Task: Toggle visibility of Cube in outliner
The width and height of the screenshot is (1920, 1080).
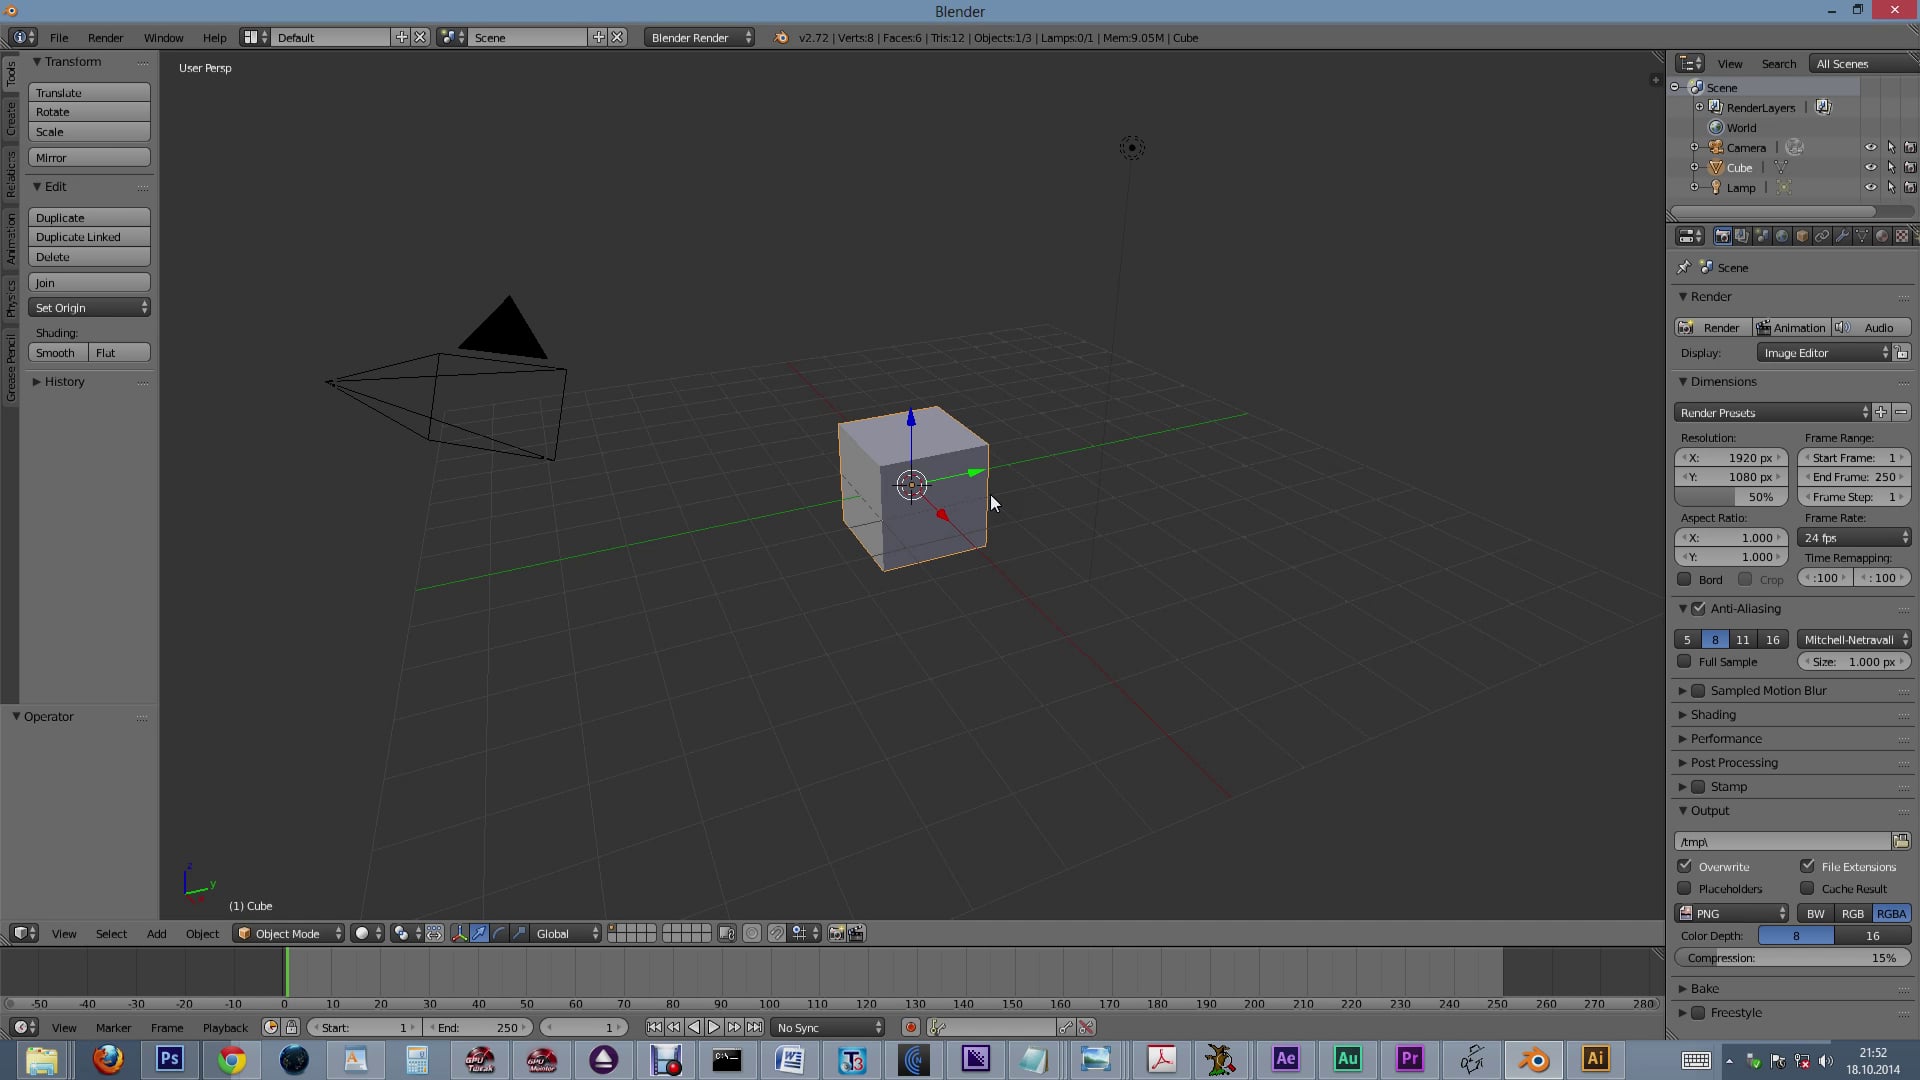Action: click(x=1870, y=167)
